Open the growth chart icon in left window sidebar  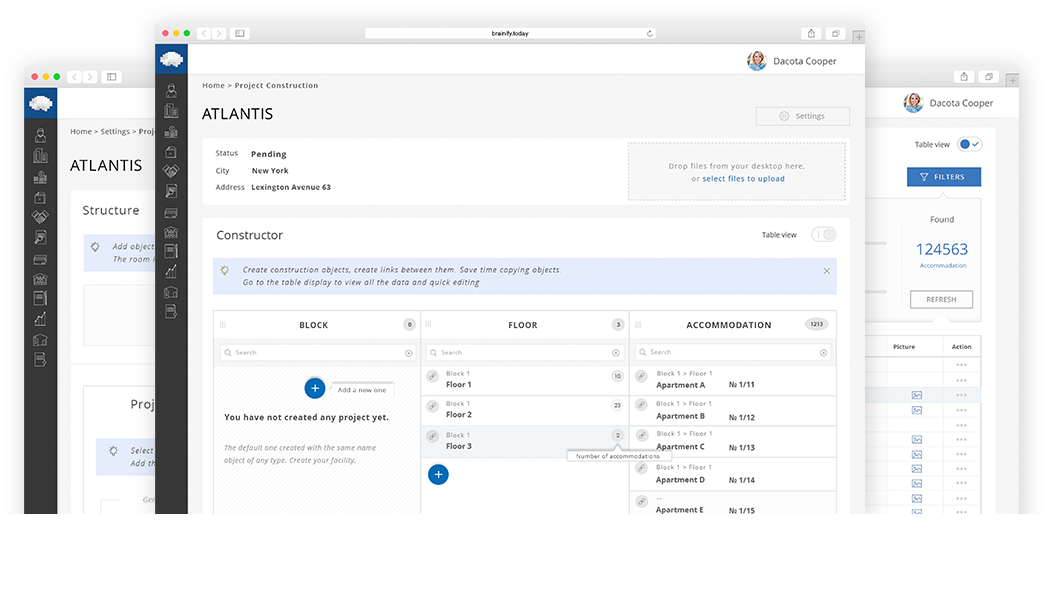tap(40, 319)
